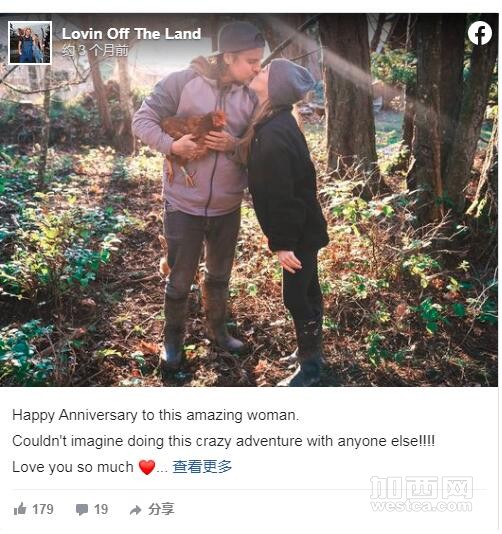Click the Love you so much text
This screenshot has width=502, height=534.
pyautogui.click(x=73, y=467)
